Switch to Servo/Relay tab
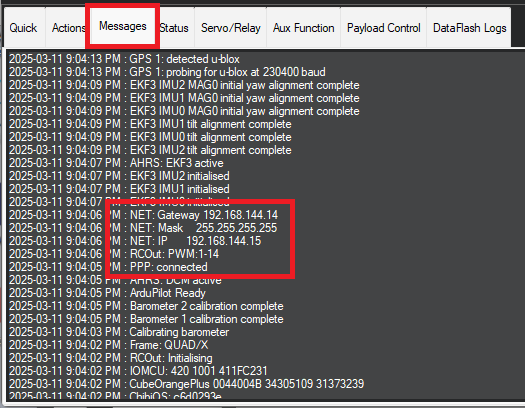The image size is (525, 408). click(x=231, y=28)
